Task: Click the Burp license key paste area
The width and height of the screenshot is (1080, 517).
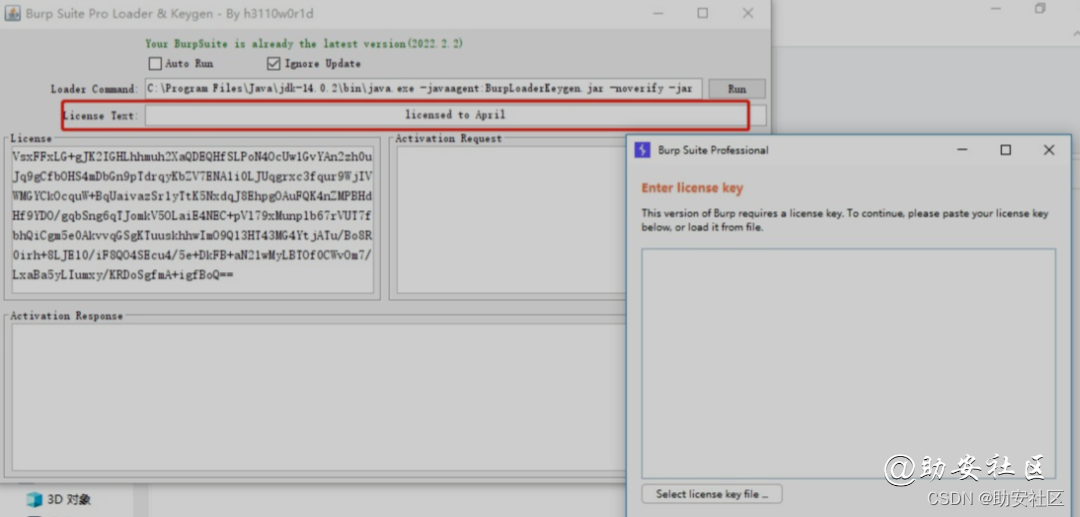Action: (849, 363)
